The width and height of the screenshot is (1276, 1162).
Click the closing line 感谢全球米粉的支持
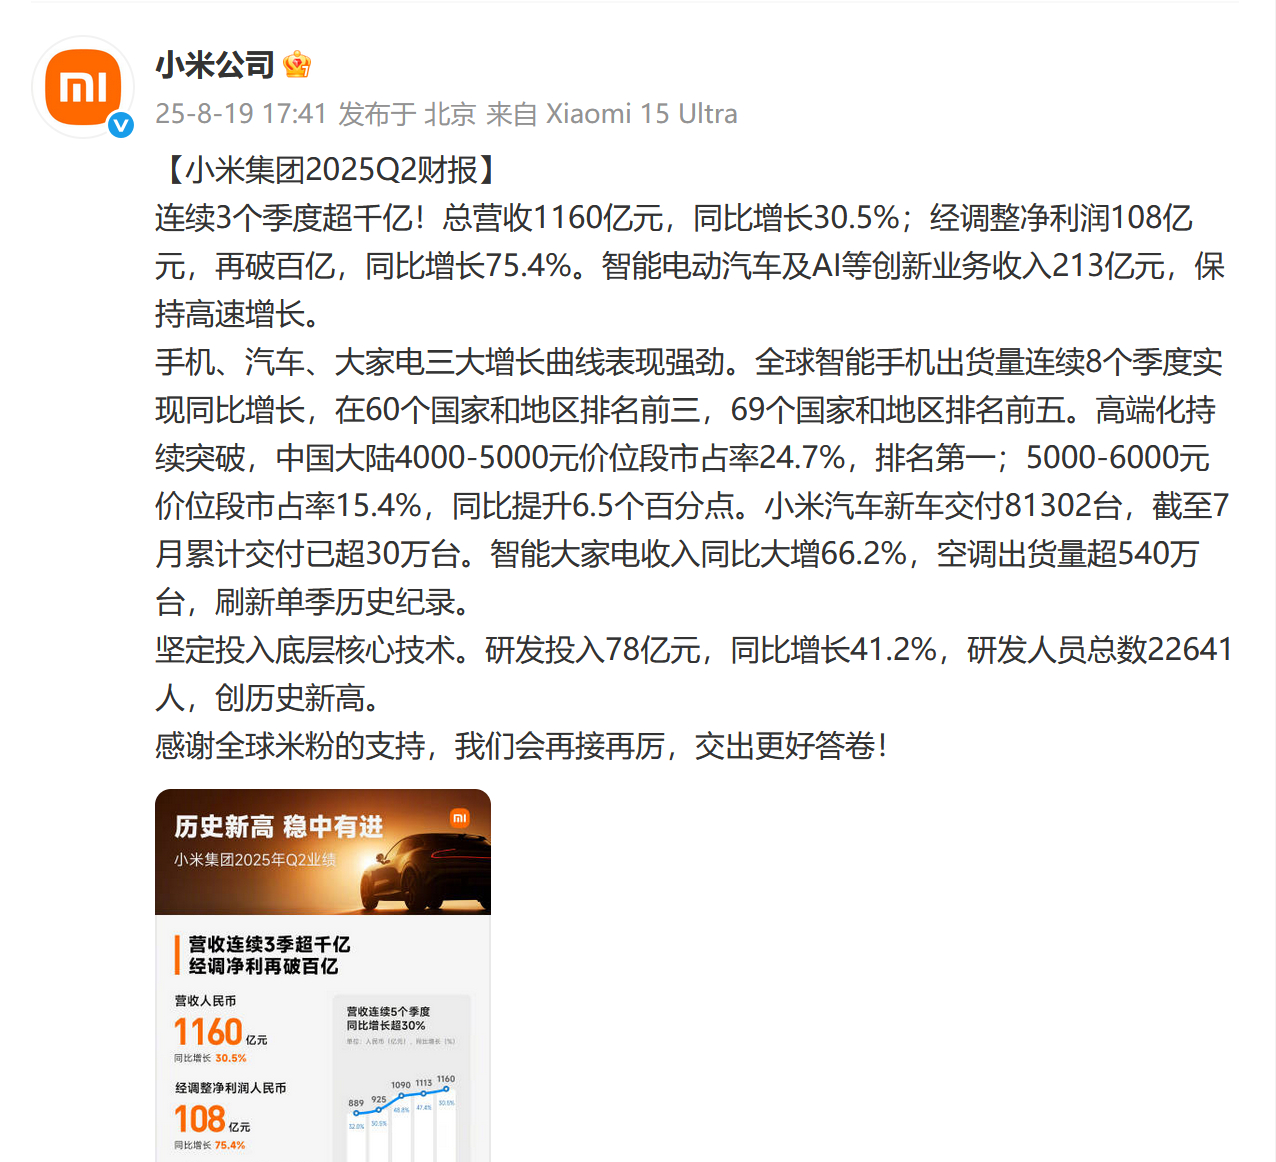coord(521,746)
